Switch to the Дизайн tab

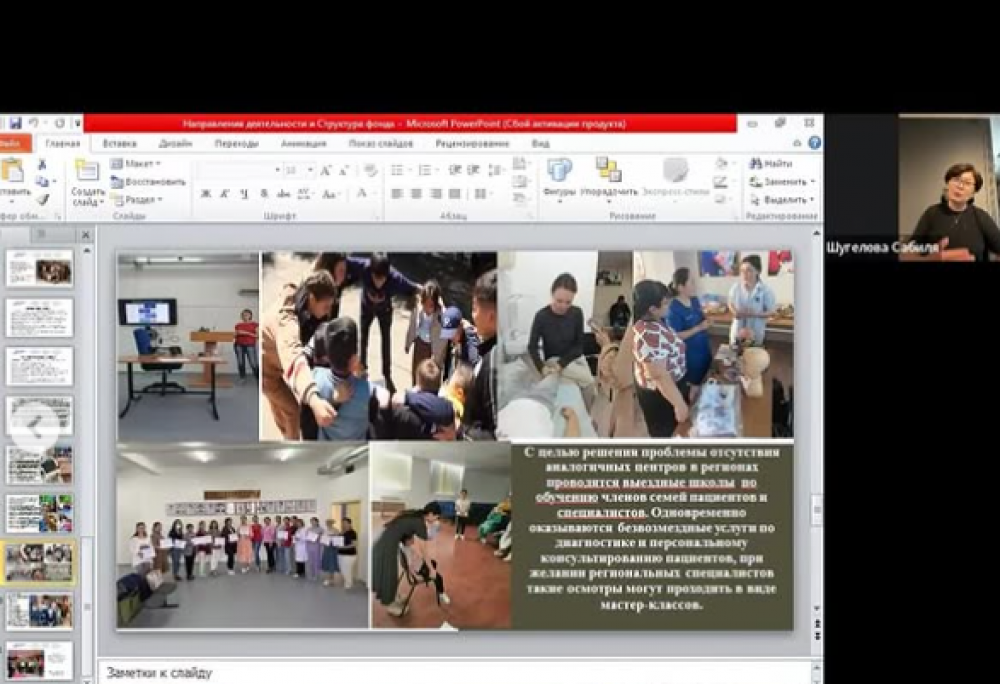pos(175,143)
